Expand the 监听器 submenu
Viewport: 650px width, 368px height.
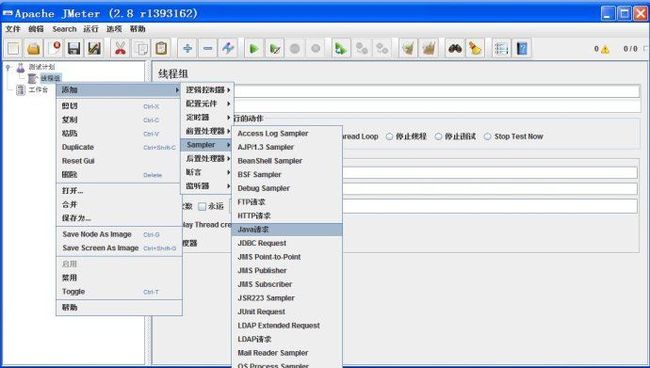tap(207, 186)
